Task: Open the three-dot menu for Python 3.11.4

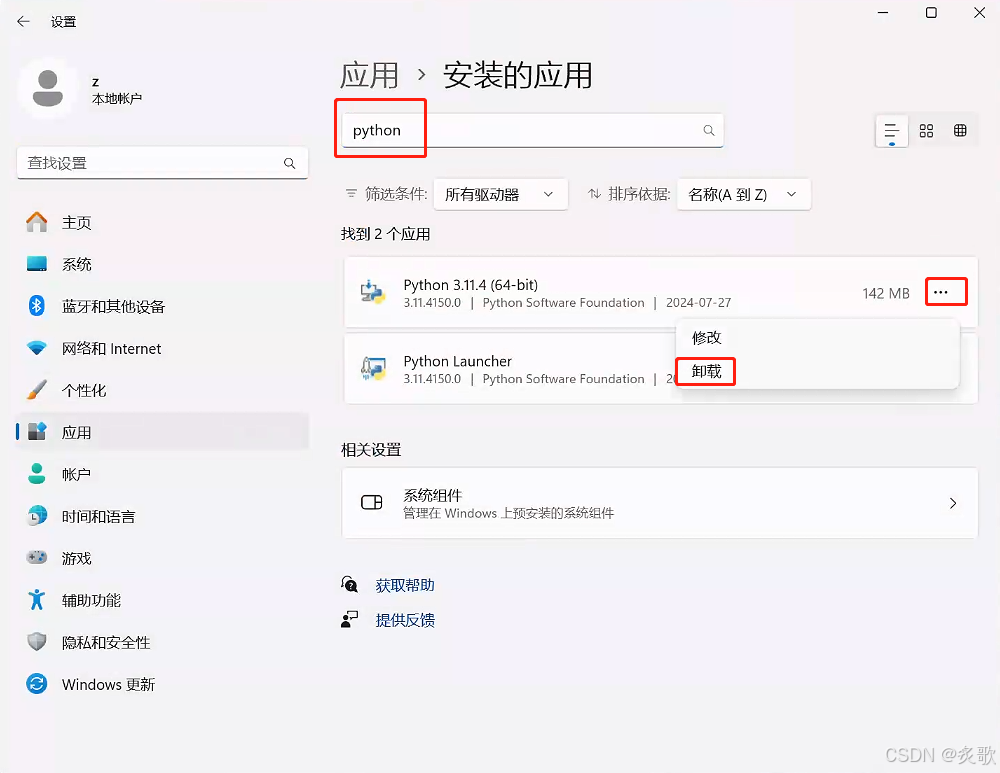Action: click(x=941, y=292)
